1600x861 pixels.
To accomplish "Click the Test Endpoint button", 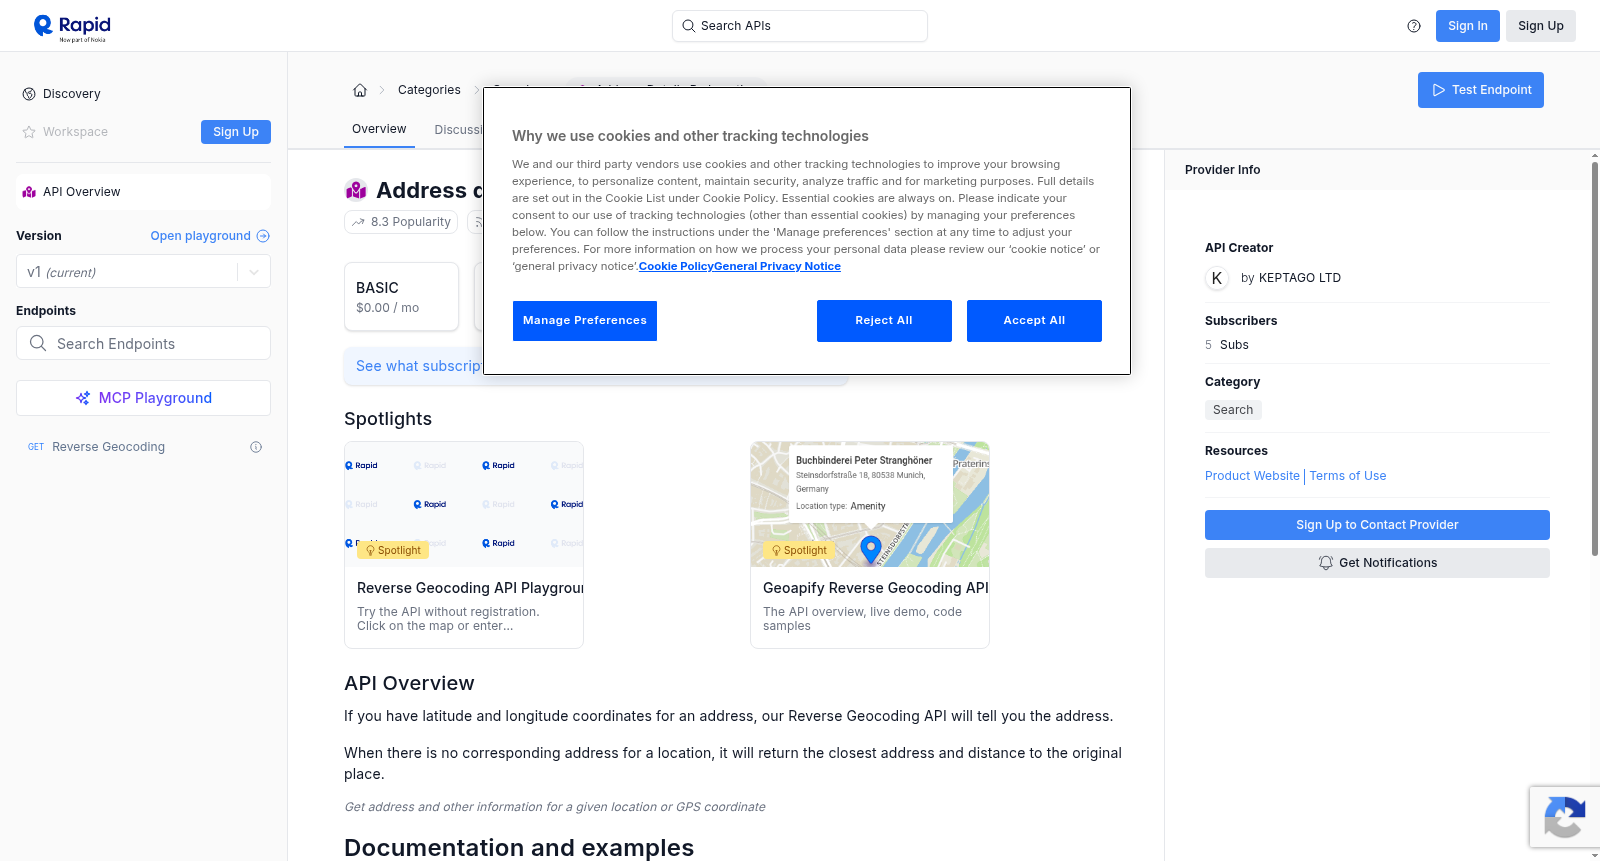I will pyautogui.click(x=1481, y=90).
